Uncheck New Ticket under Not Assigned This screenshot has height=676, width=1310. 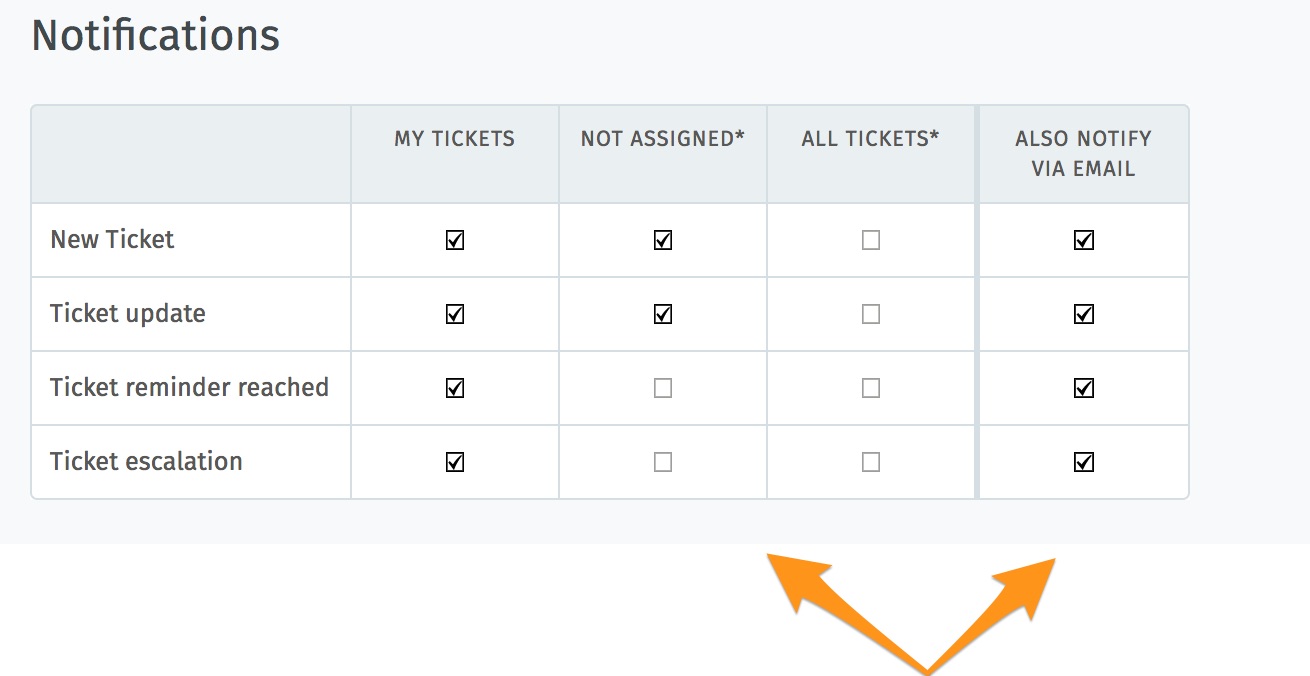663,240
